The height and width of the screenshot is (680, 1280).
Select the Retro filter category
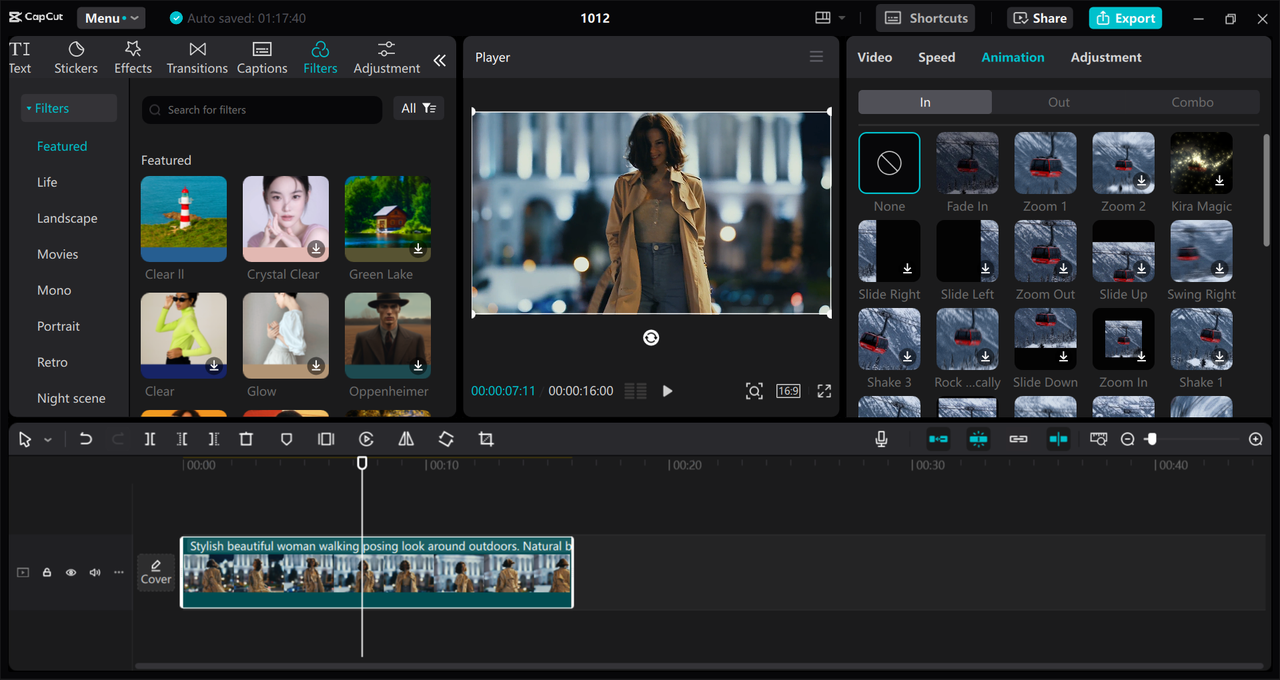click(x=52, y=362)
